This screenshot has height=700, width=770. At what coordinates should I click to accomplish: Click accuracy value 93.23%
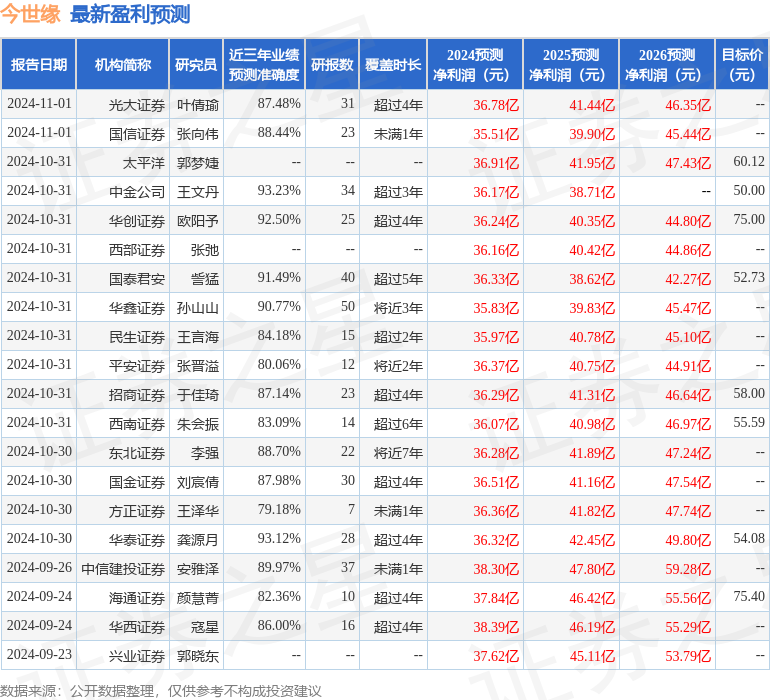(279, 191)
